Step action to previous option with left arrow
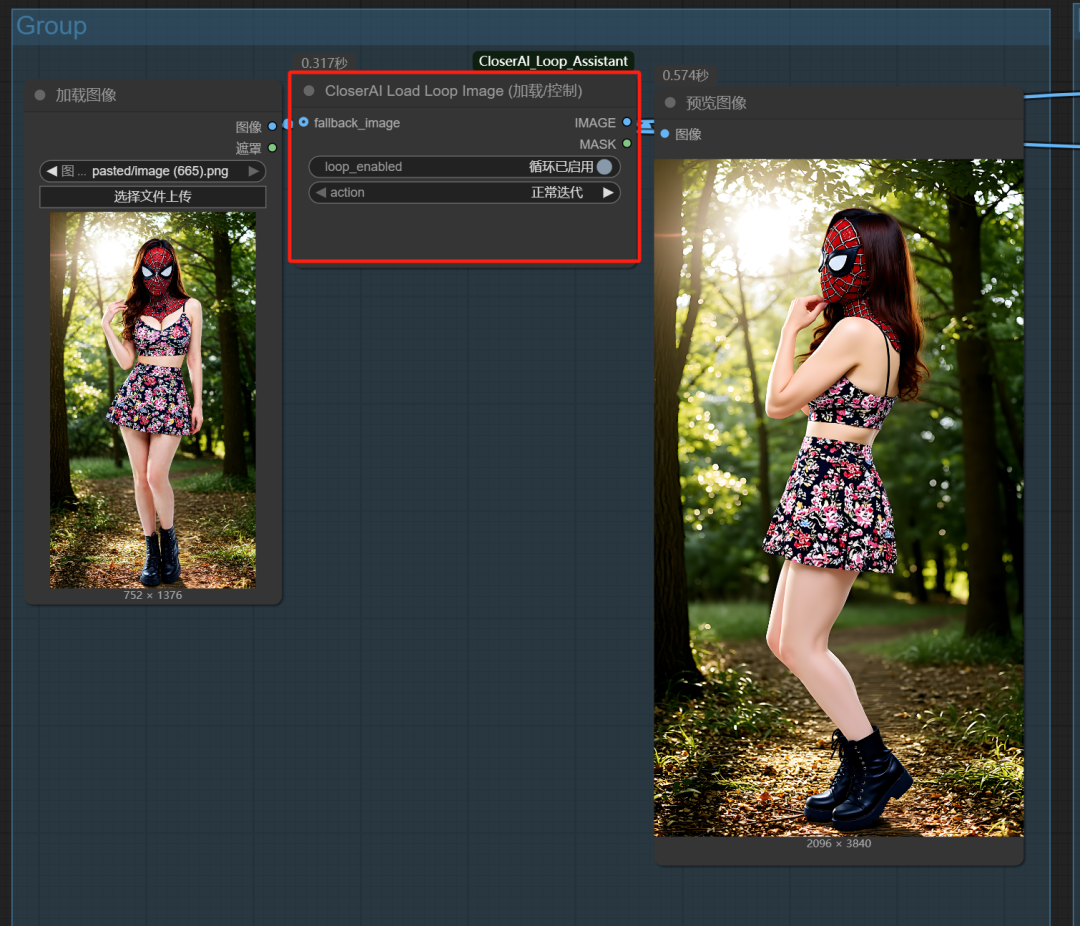The height and width of the screenshot is (926, 1080). point(320,192)
